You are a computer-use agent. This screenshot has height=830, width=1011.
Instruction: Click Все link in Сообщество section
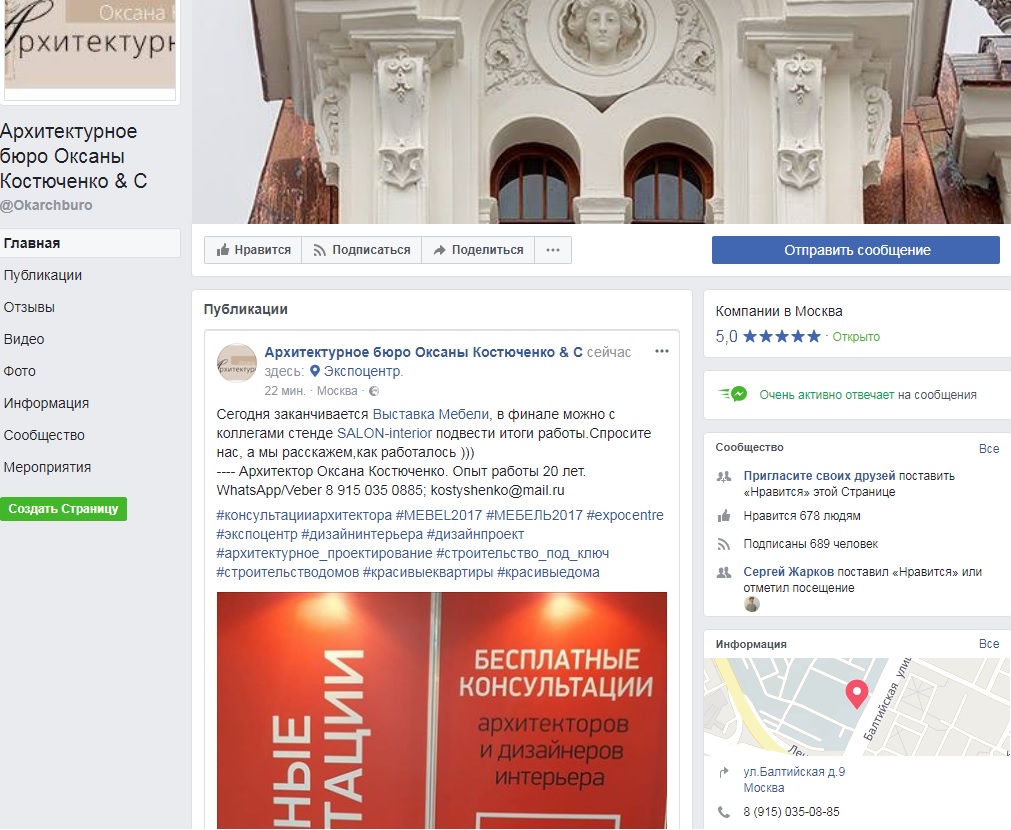pos(989,449)
